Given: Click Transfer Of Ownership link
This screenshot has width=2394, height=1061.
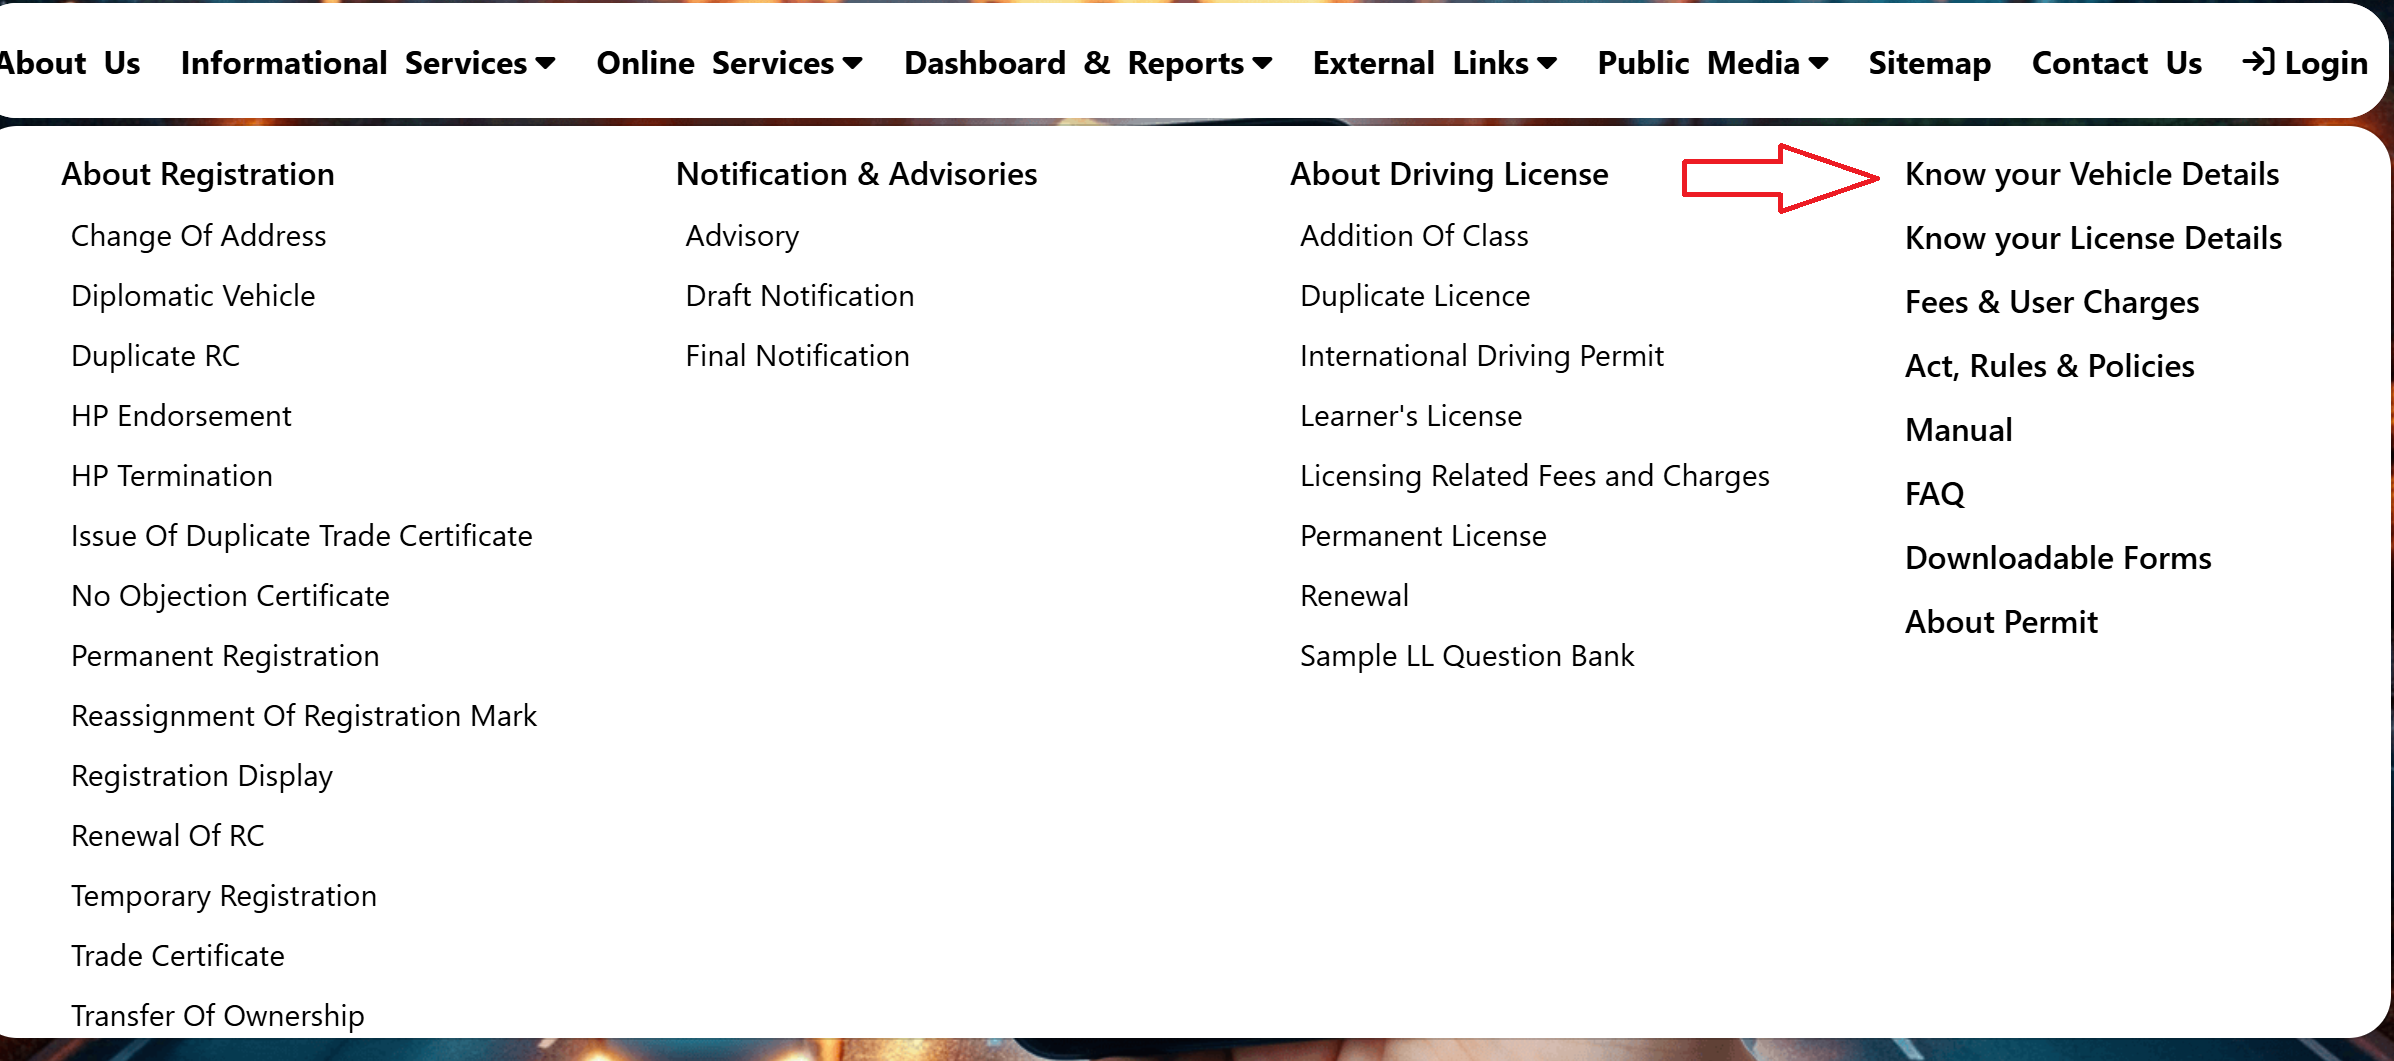Looking at the screenshot, I should [217, 1015].
